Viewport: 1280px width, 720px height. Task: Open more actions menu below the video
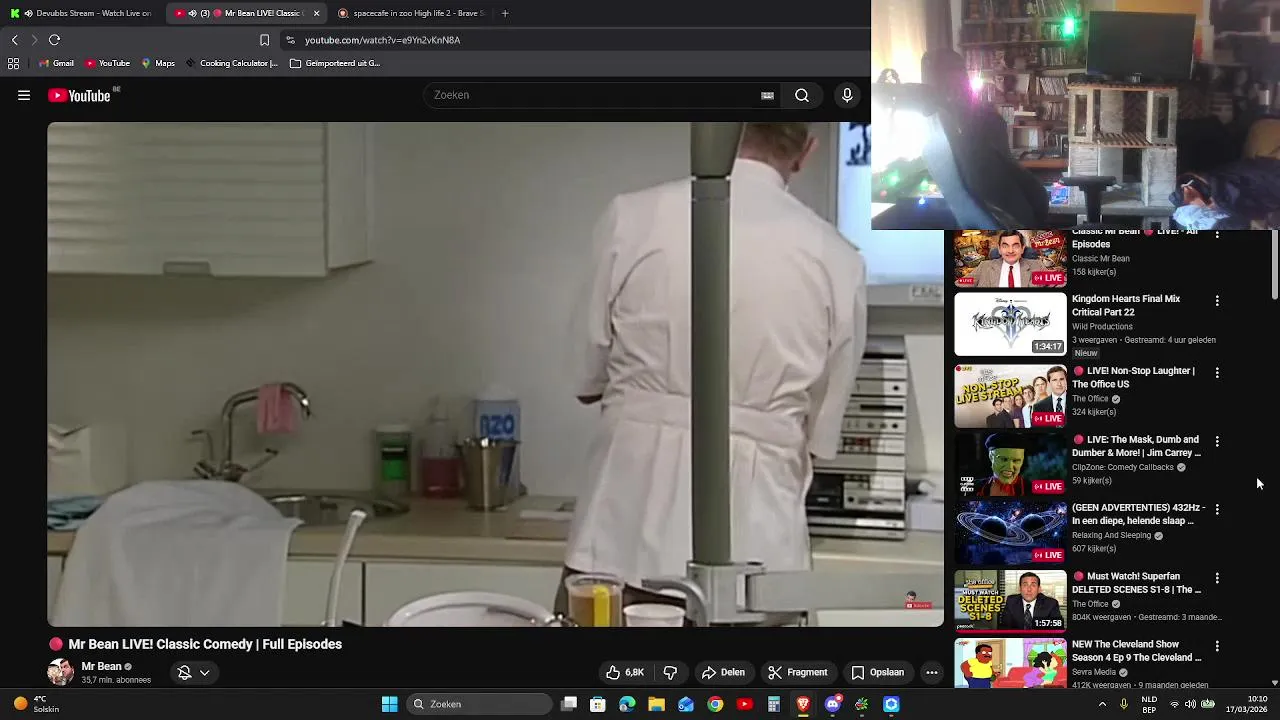pos(932,672)
